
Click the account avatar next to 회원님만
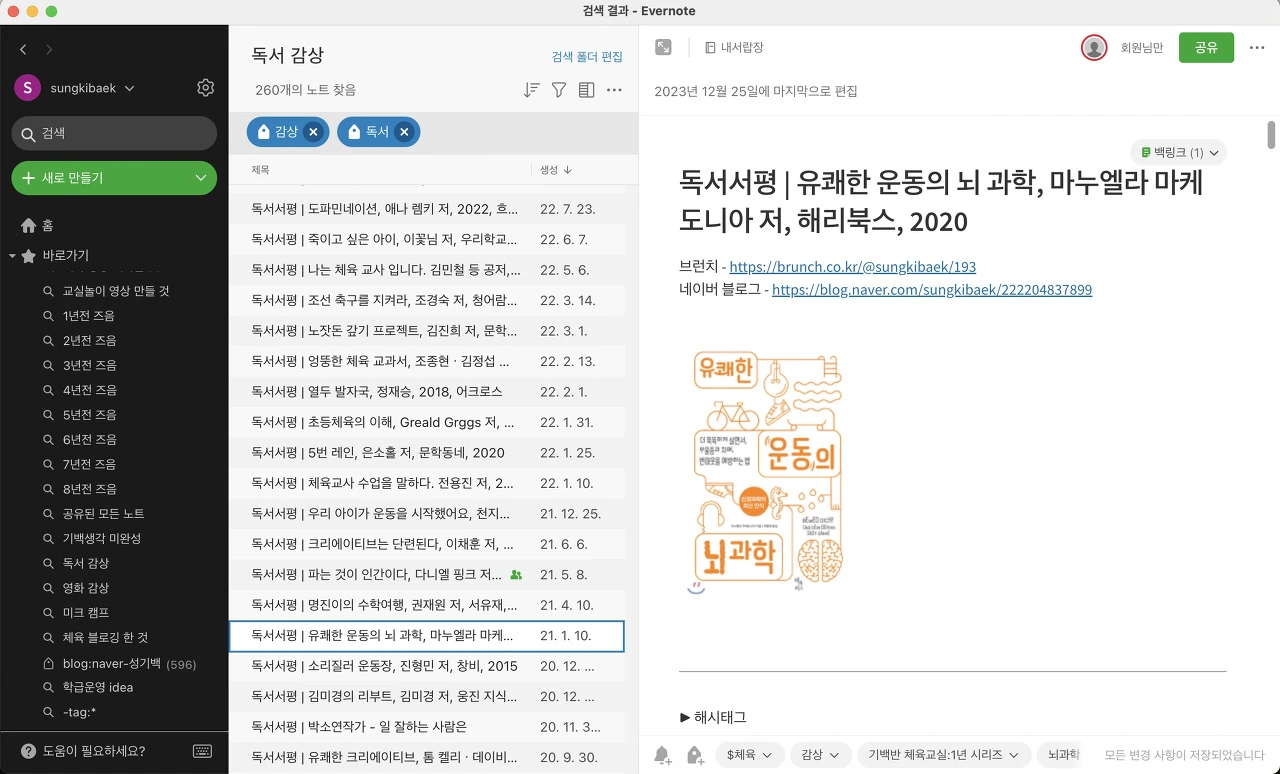click(1094, 47)
